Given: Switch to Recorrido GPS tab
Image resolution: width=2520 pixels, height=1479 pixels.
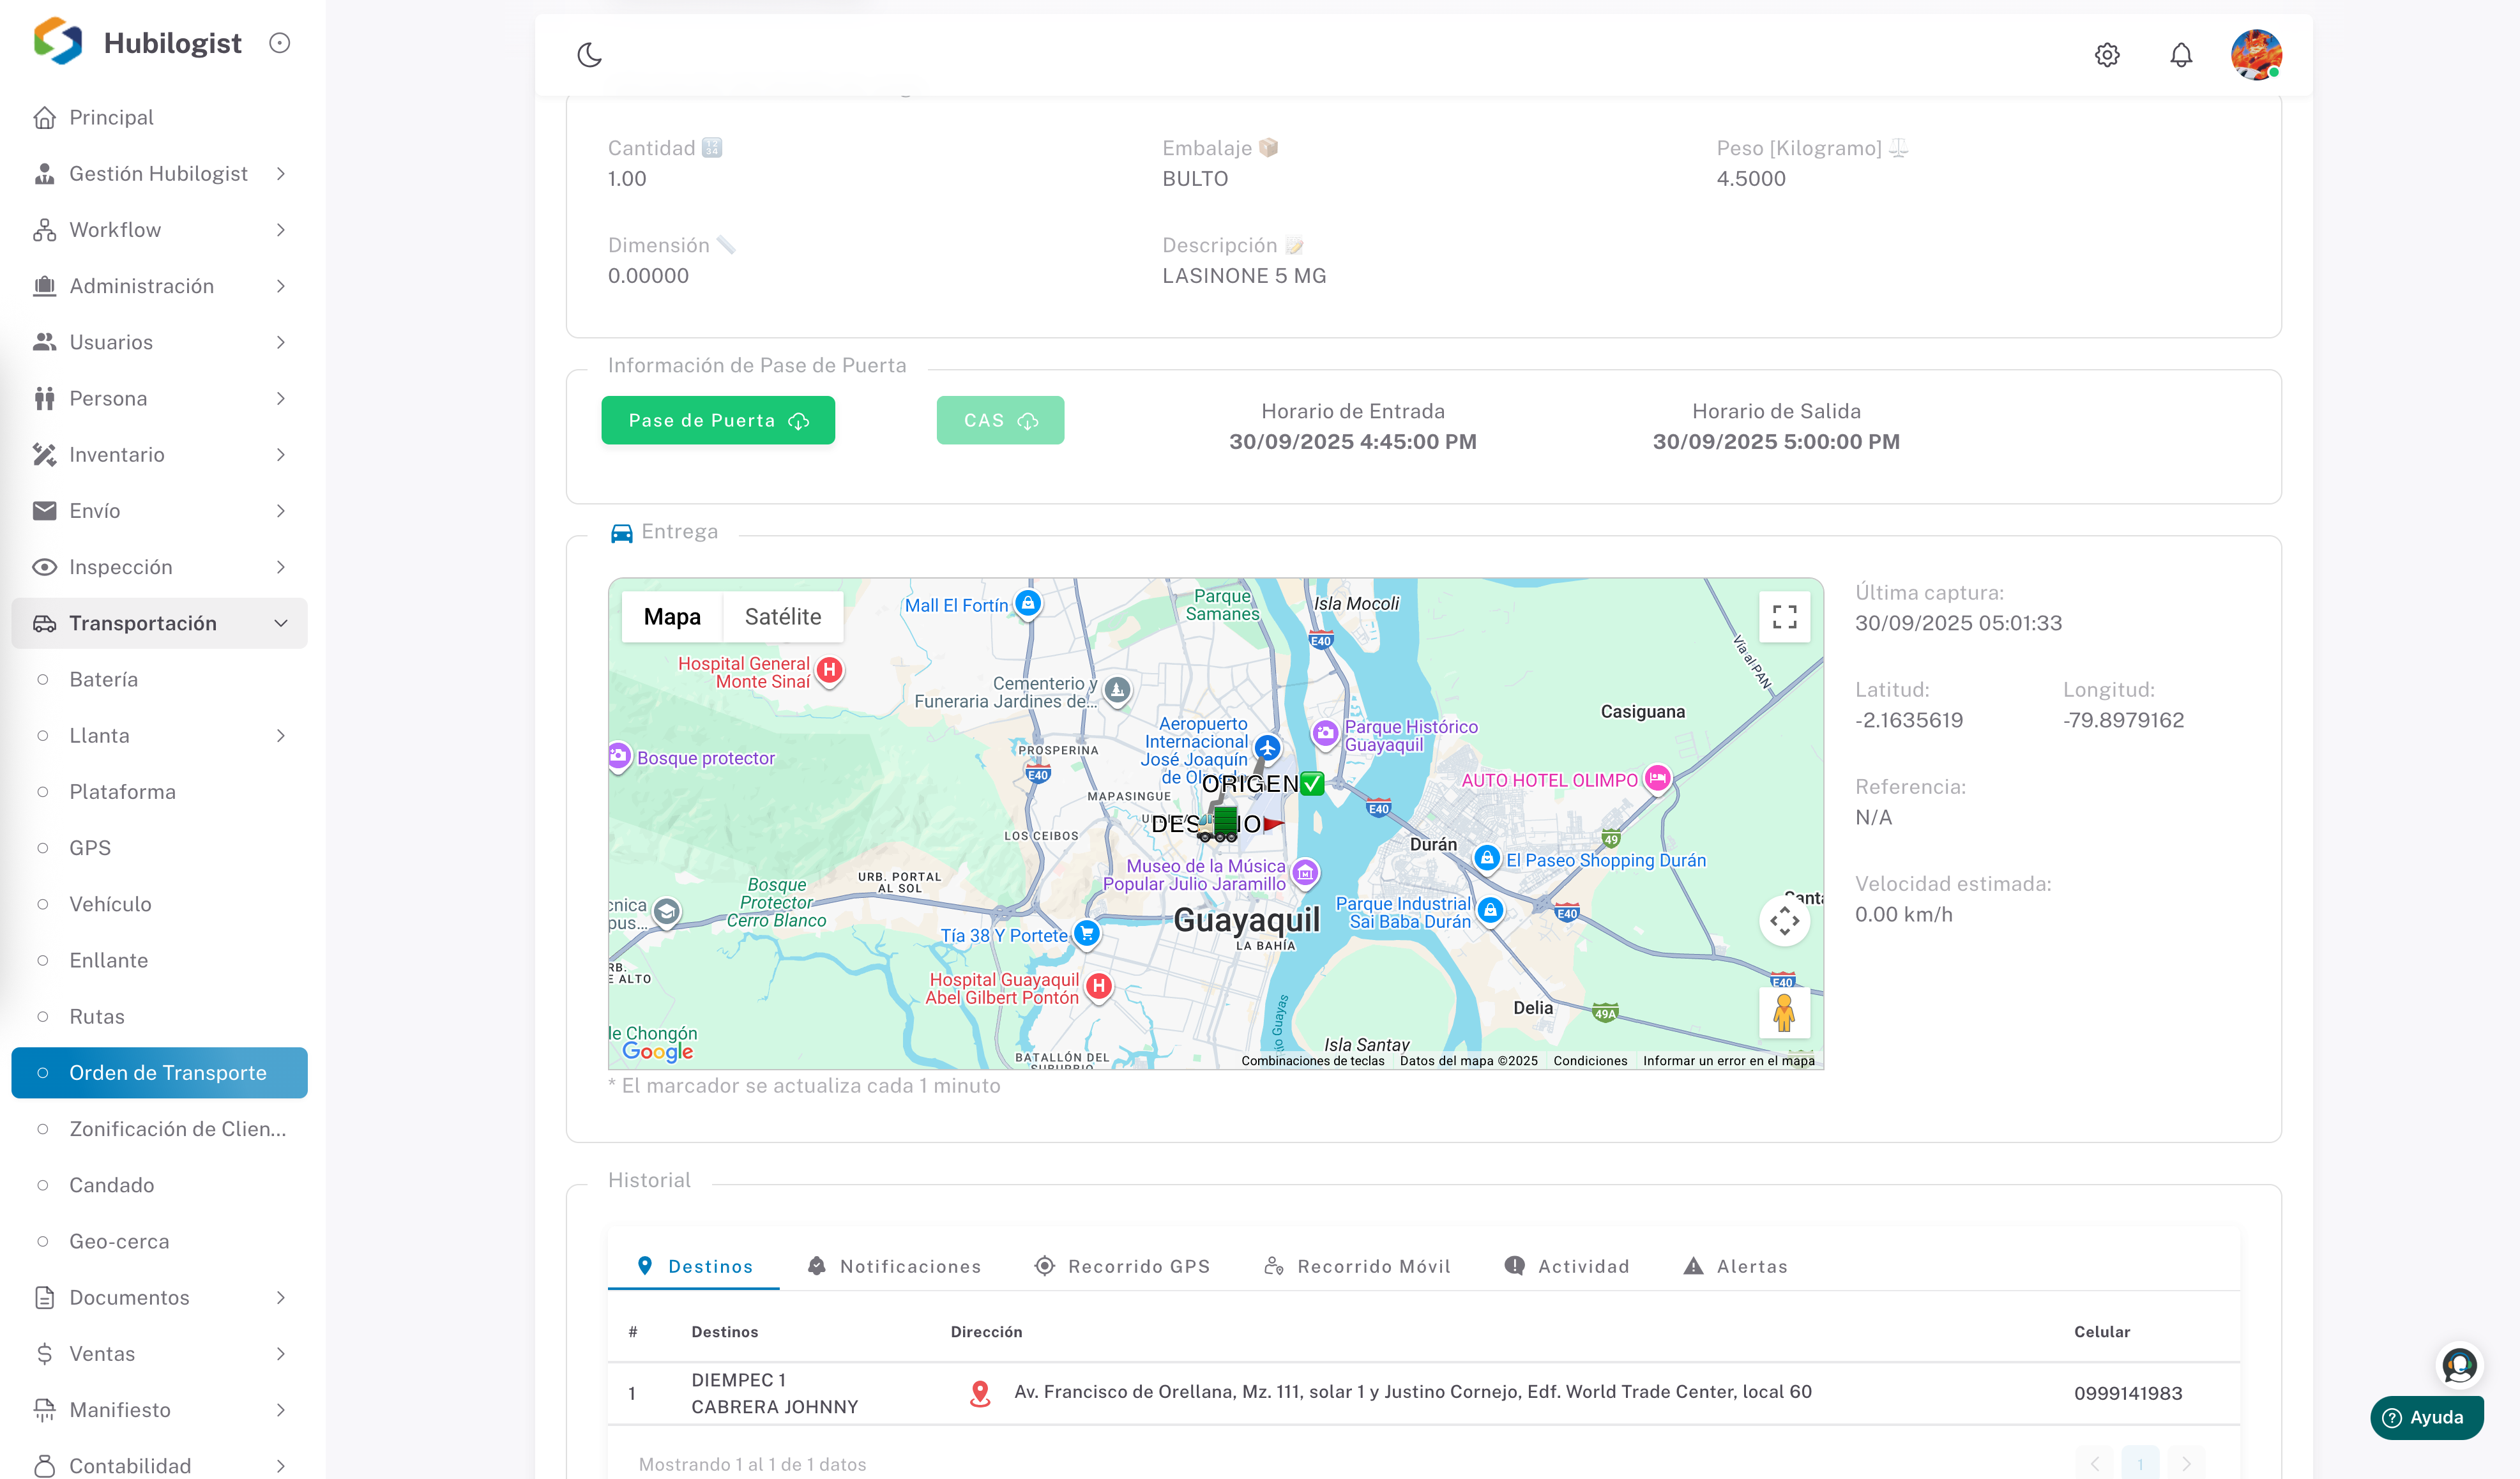Looking at the screenshot, I should [x=1122, y=1266].
